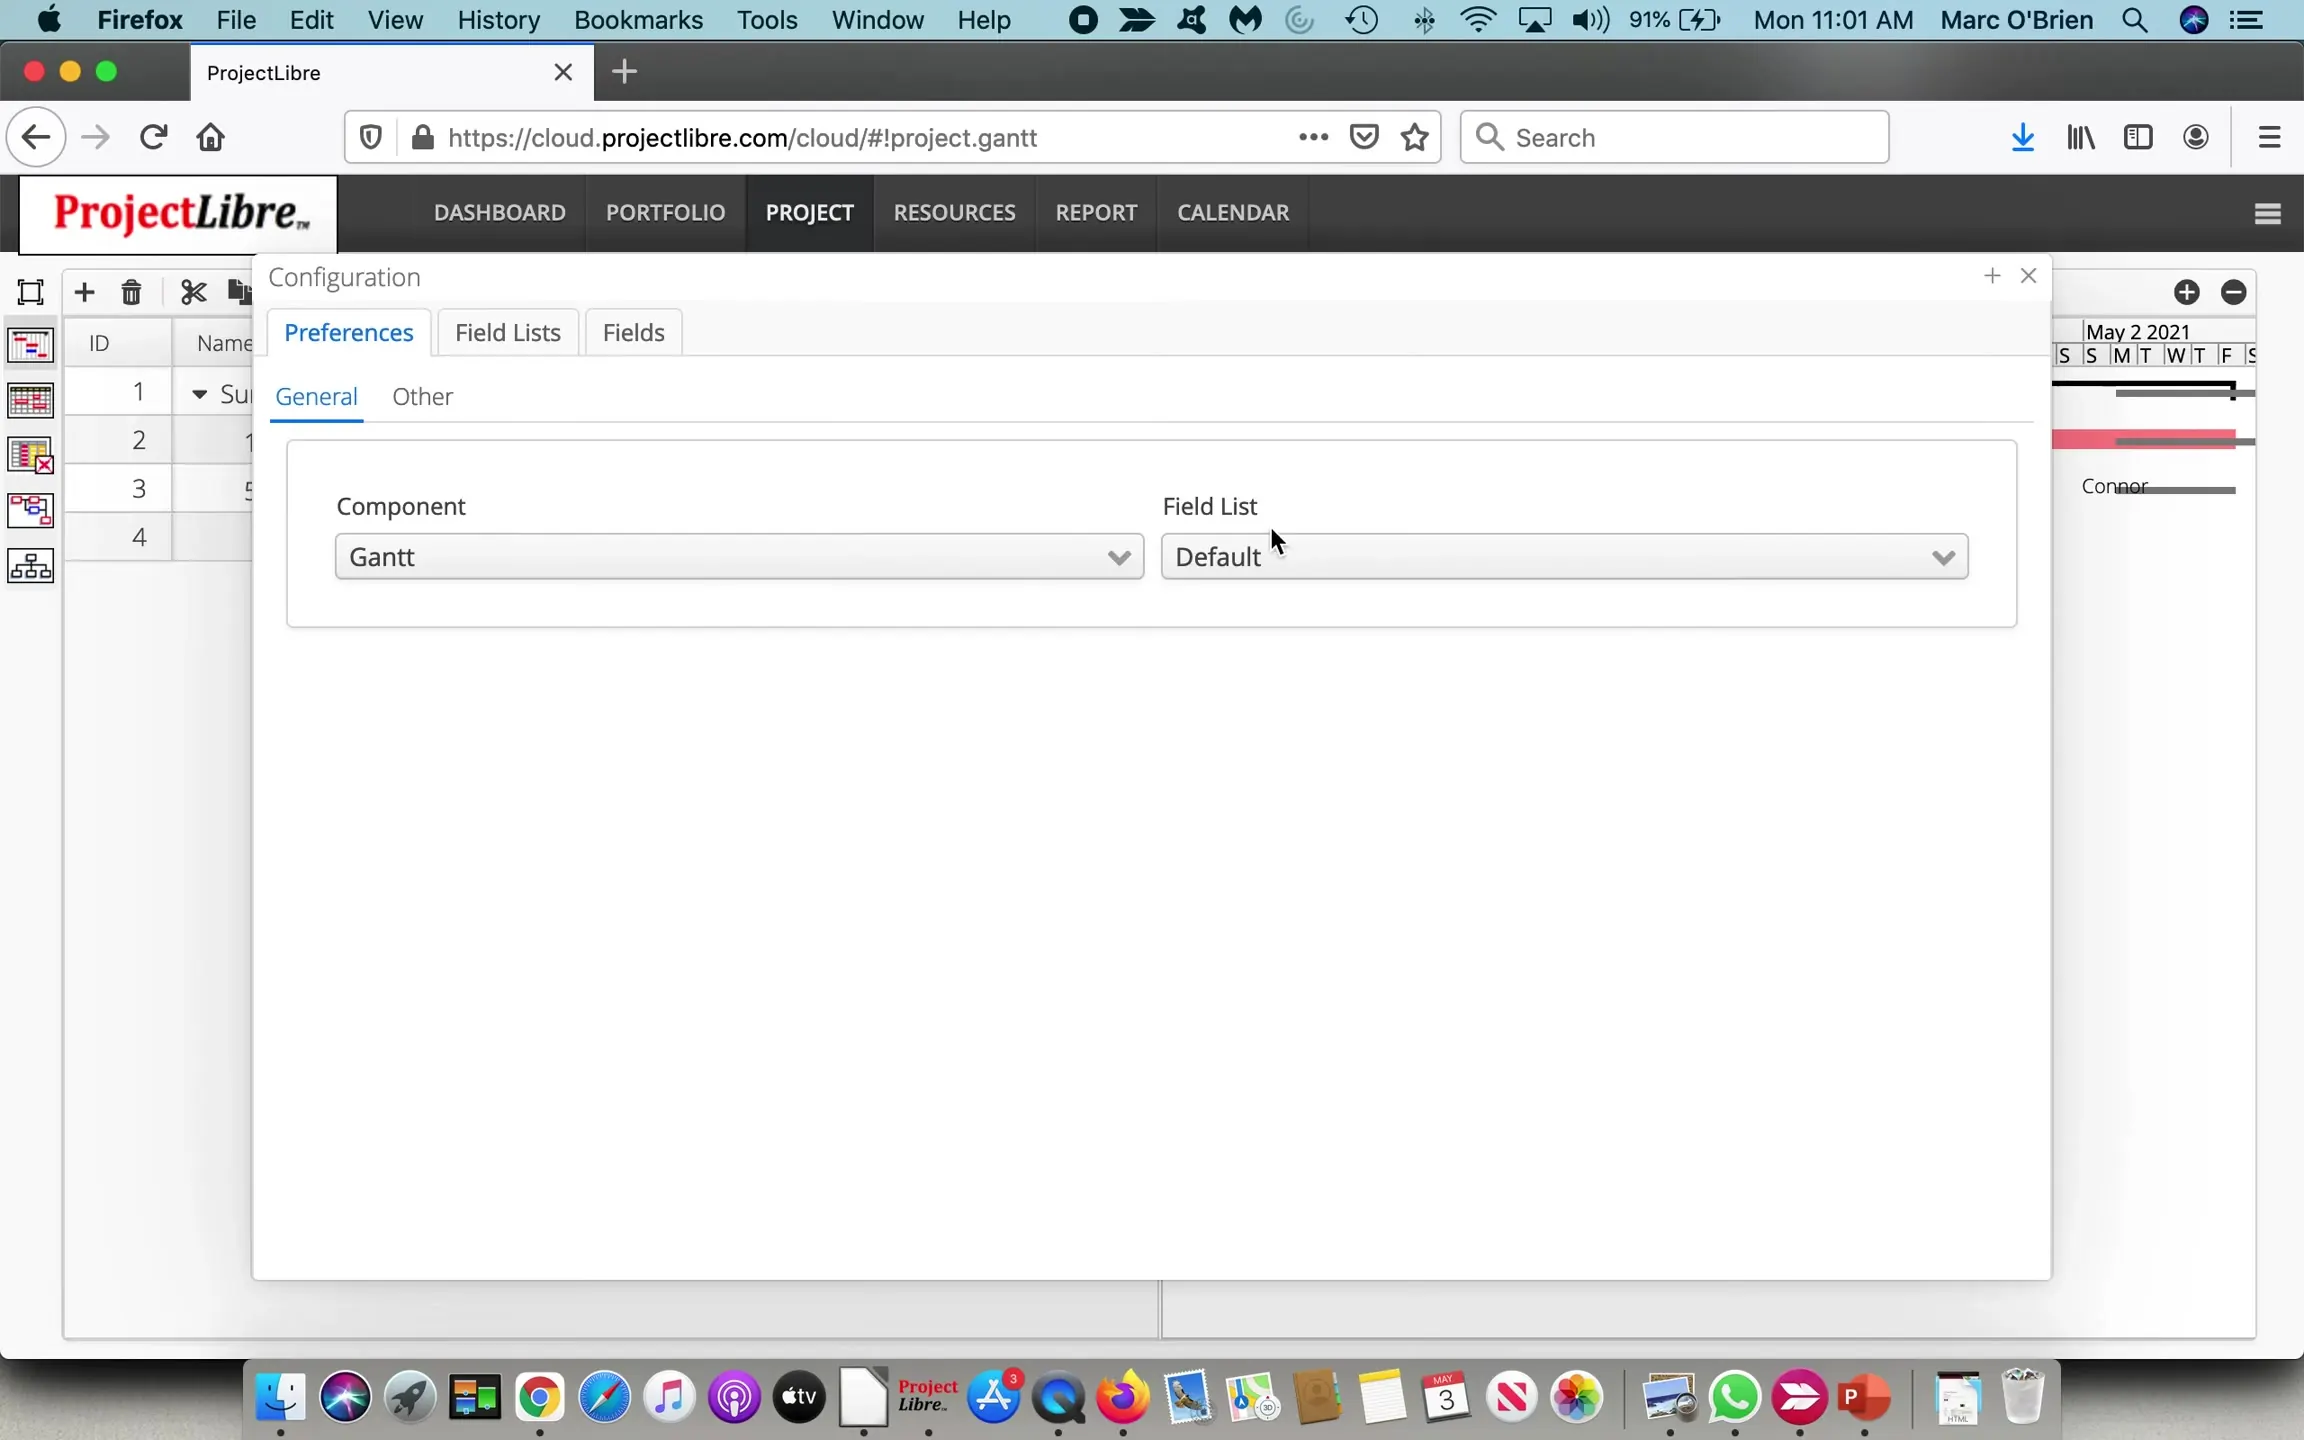Open WhatsApp from the Dock
The height and width of the screenshot is (1440, 2304).
(1734, 1397)
